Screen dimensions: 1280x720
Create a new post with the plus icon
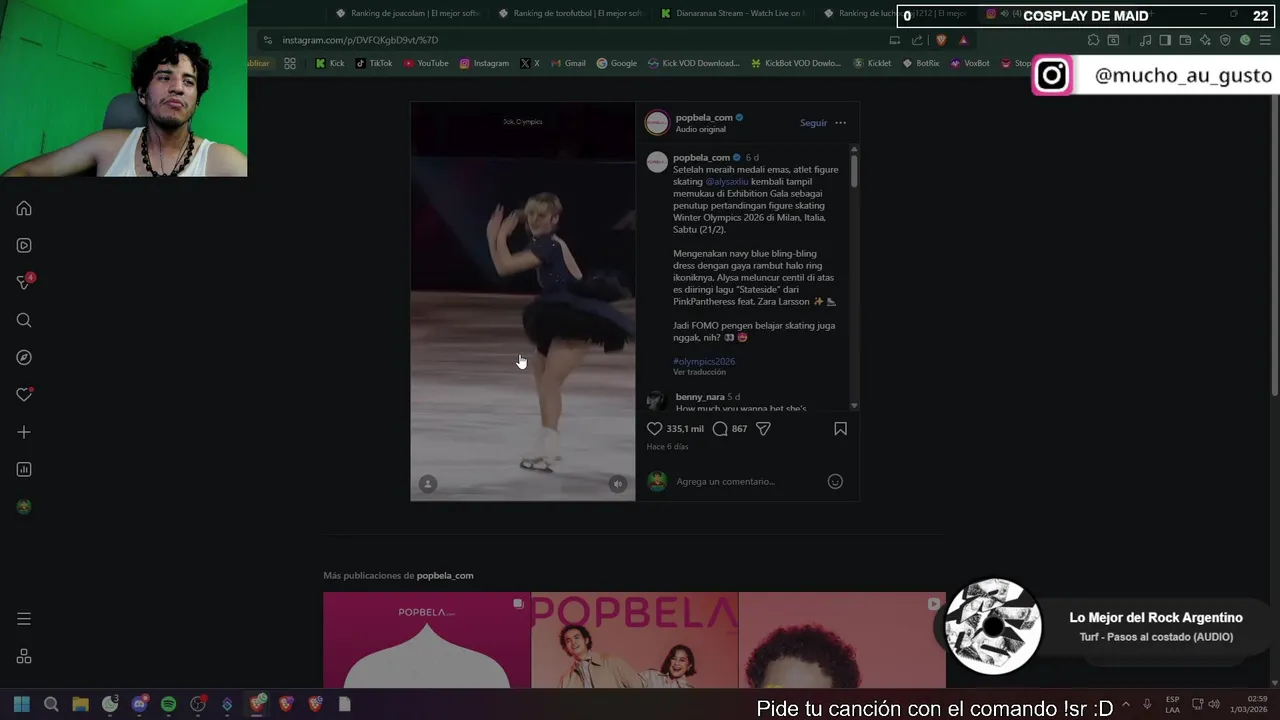[24, 432]
